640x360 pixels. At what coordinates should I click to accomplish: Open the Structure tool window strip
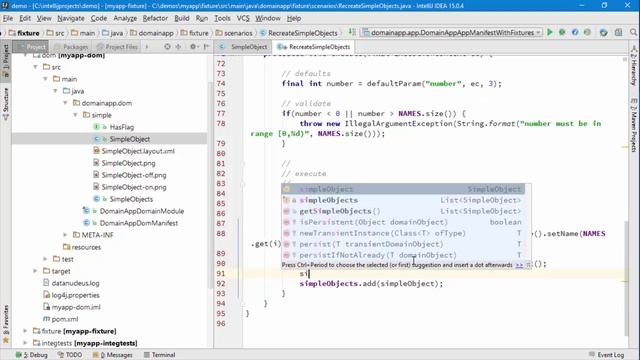(x=6, y=104)
